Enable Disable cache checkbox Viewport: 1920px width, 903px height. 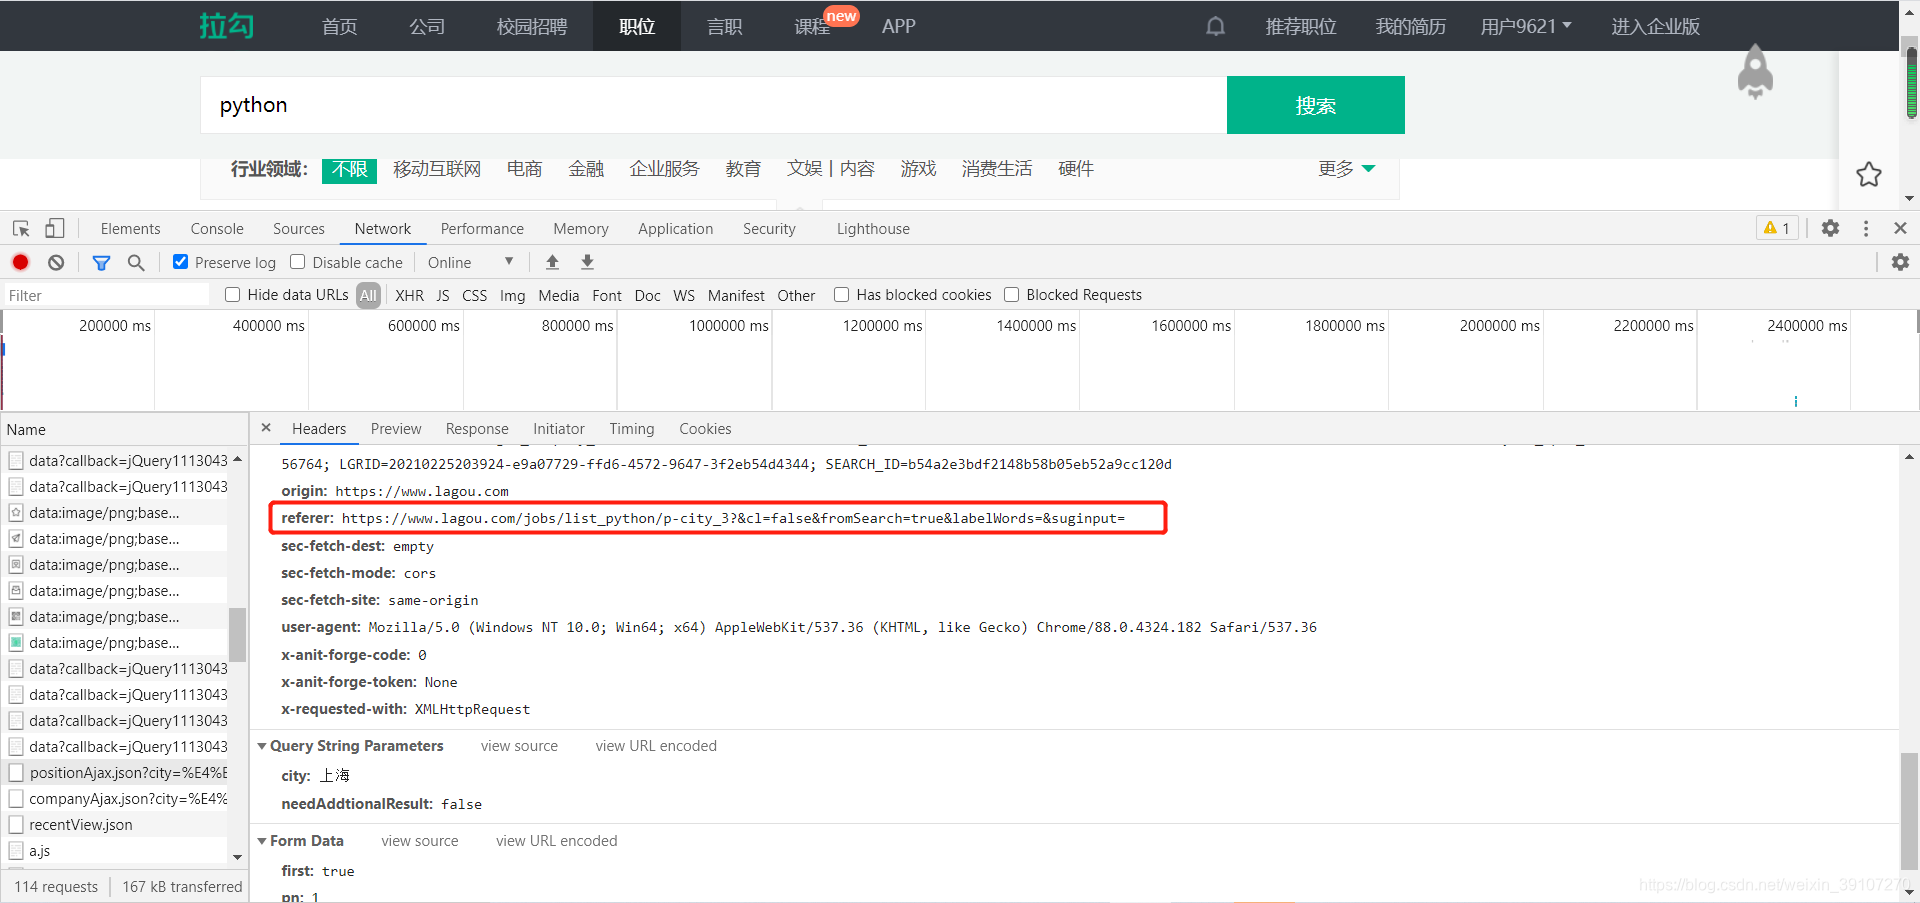click(297, 262)
